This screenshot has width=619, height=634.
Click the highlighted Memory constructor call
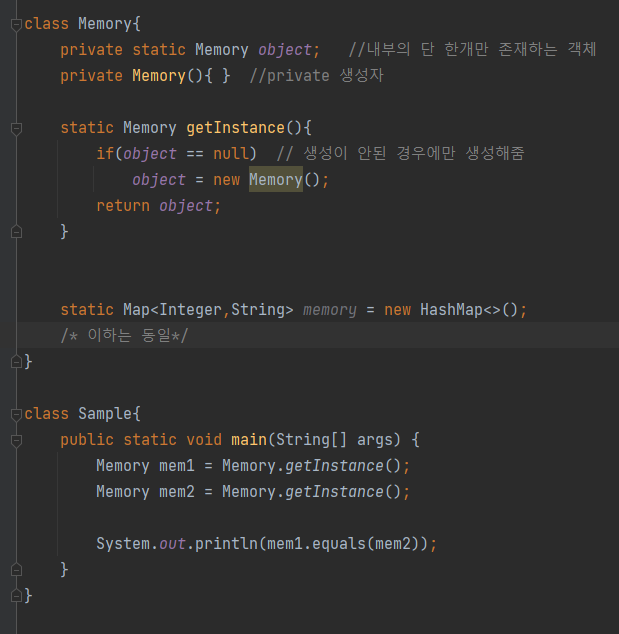point(276,179)
